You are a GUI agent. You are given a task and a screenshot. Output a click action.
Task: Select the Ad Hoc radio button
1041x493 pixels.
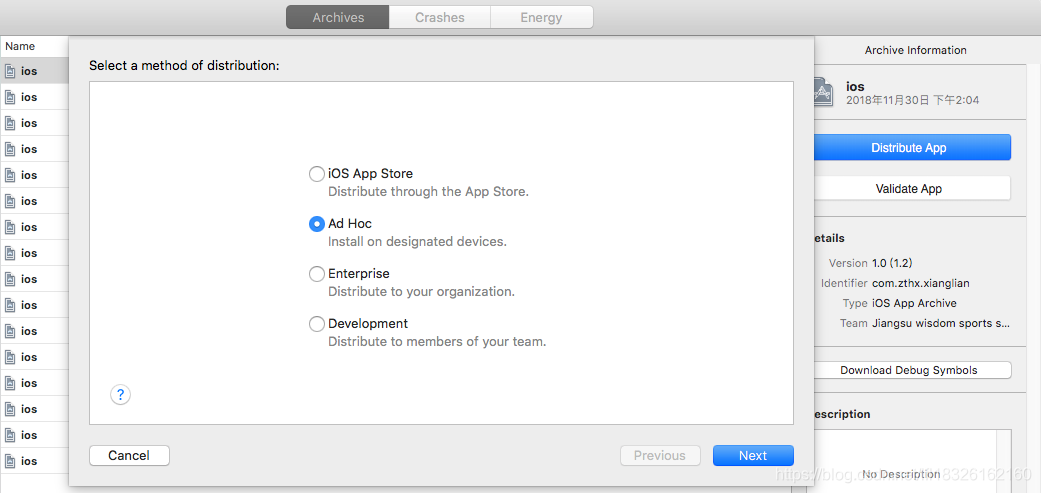click(x=317, y=224)
